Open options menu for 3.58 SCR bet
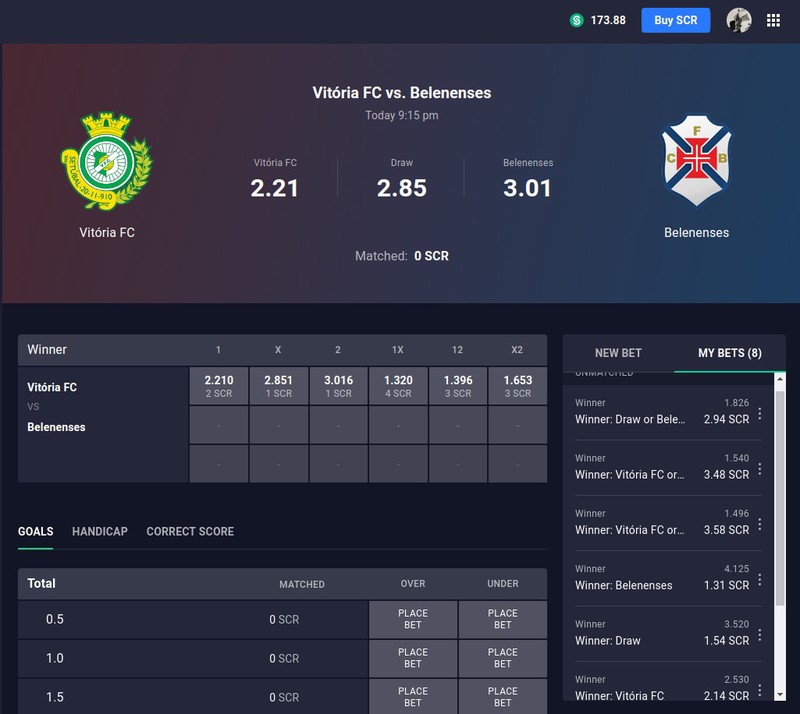This screenshot has height=714, width=800. click(760, 524)
